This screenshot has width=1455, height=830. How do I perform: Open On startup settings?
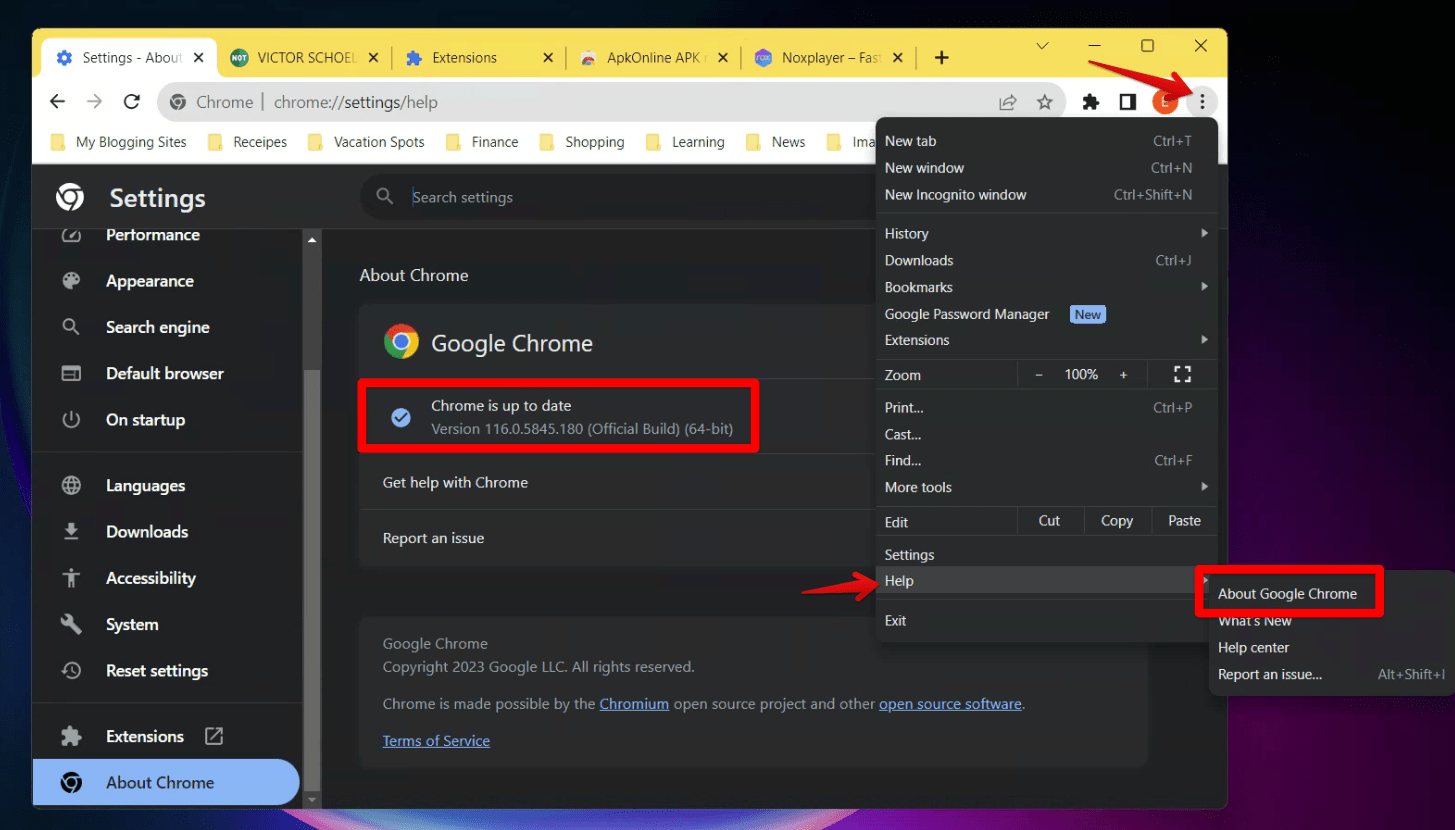(145, 420)
